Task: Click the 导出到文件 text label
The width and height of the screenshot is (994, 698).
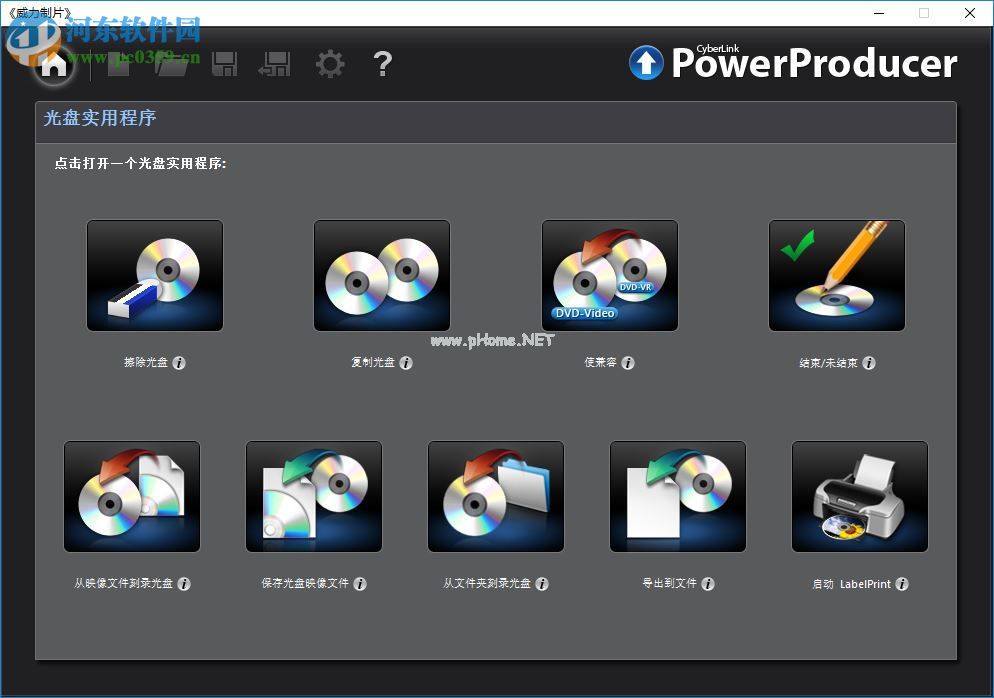Action: point(669,584)
